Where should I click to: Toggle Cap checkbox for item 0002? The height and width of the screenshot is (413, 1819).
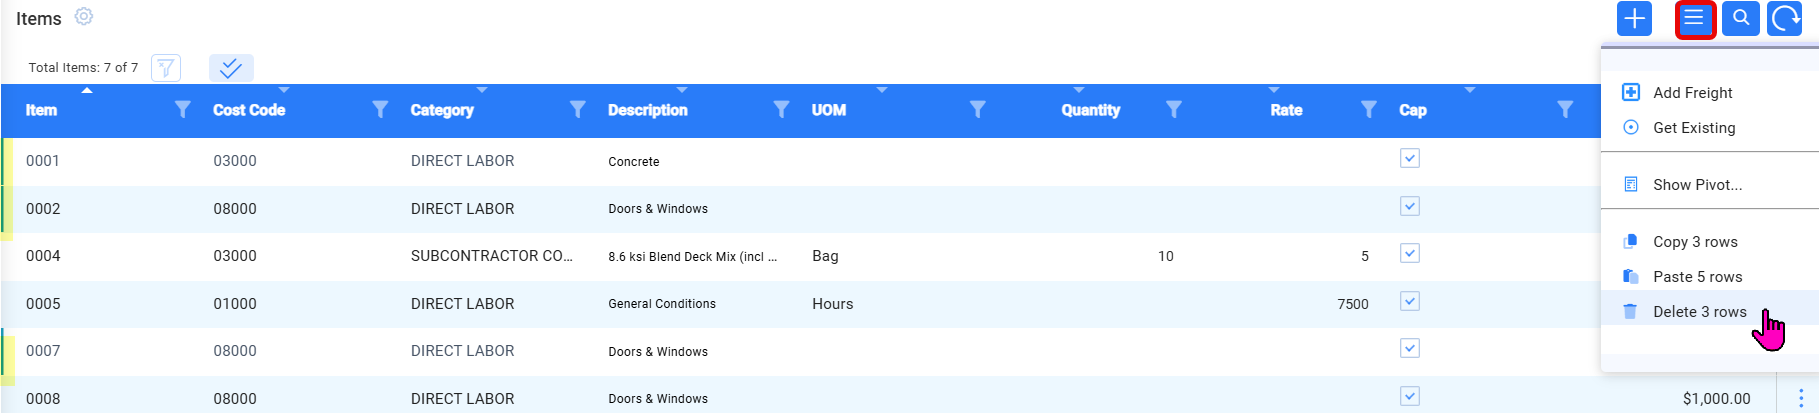pos(1410,206)
